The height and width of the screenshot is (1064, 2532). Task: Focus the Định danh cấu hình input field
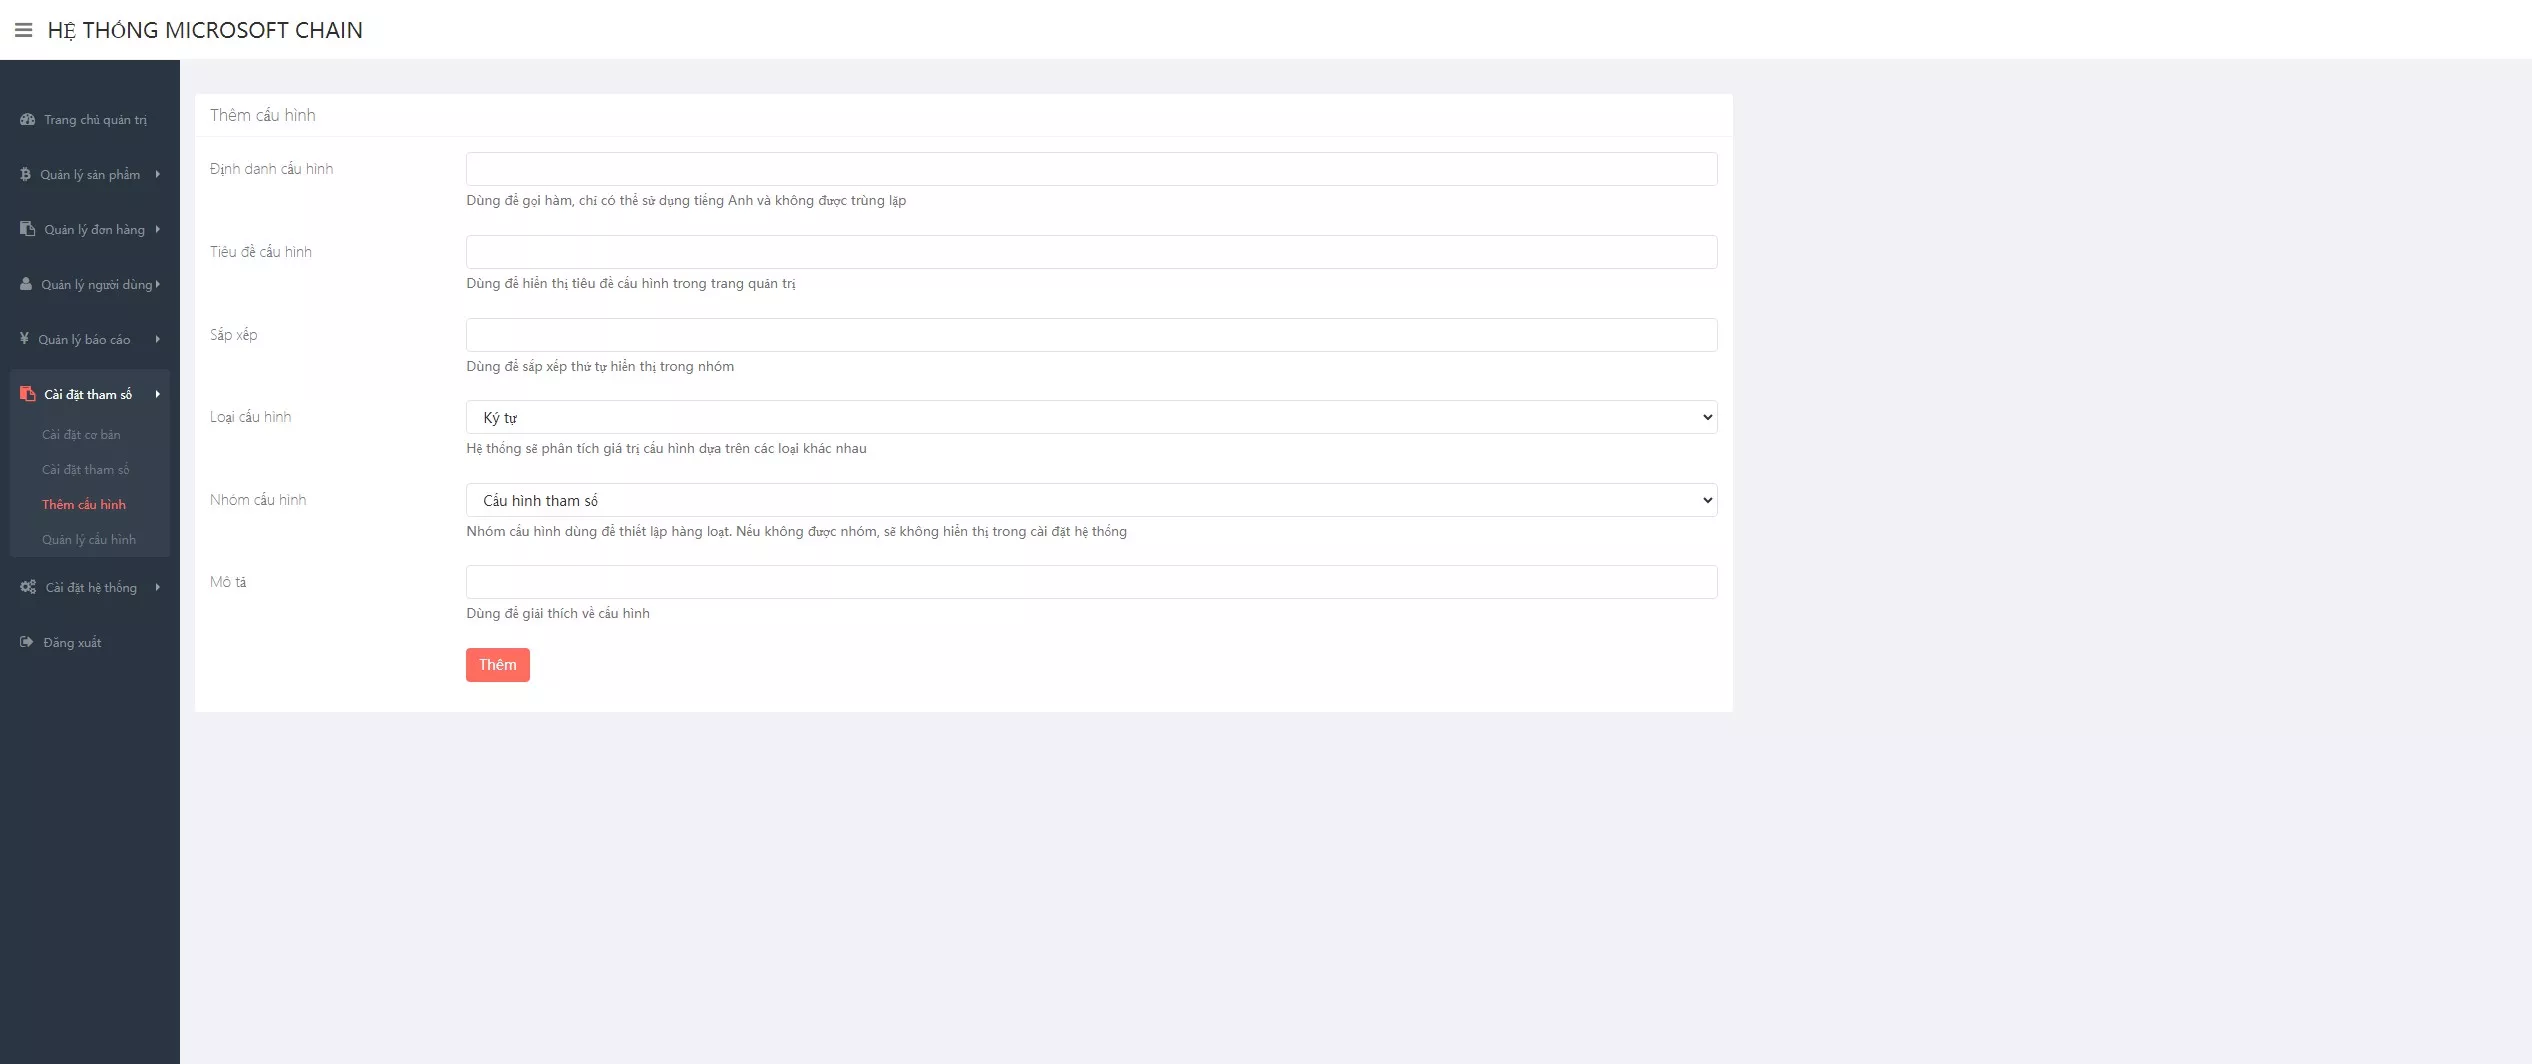tap(1090, 169)
